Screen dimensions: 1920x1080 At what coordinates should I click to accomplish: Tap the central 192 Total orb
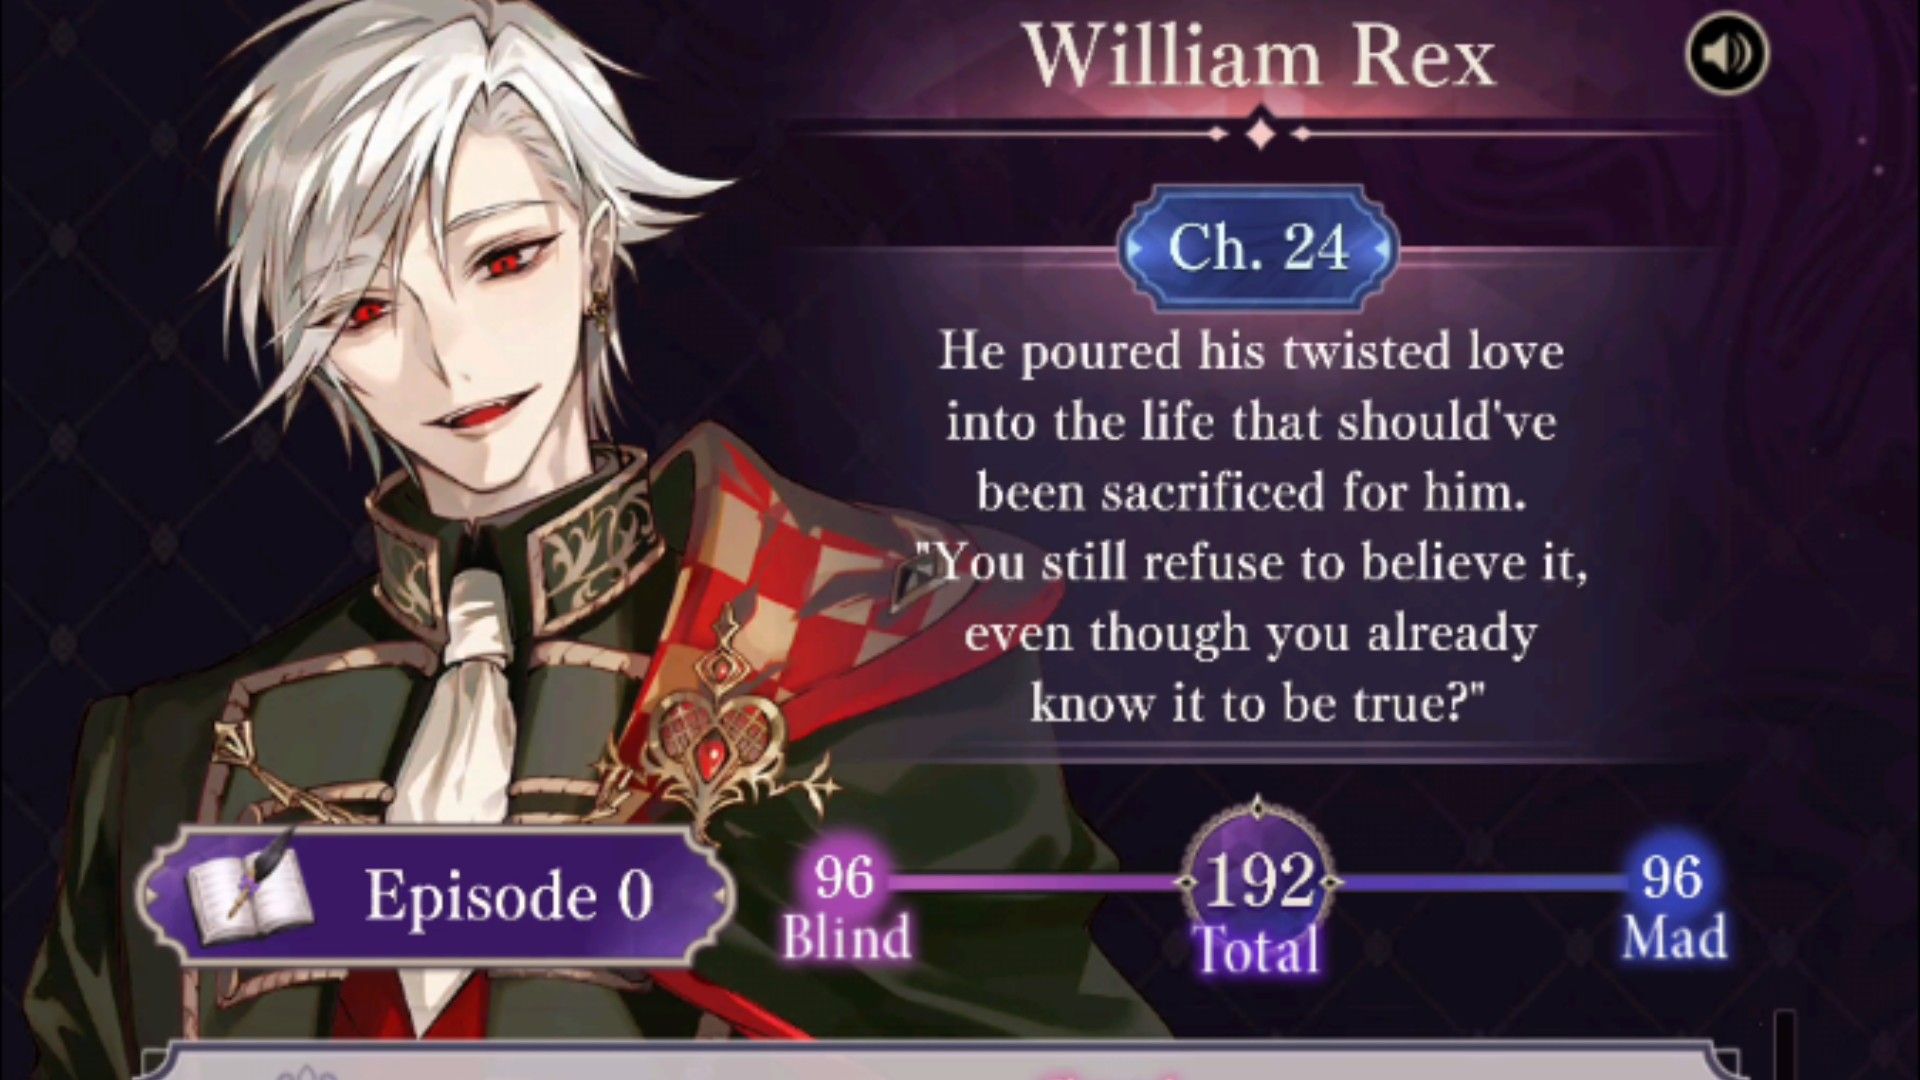1258,882
